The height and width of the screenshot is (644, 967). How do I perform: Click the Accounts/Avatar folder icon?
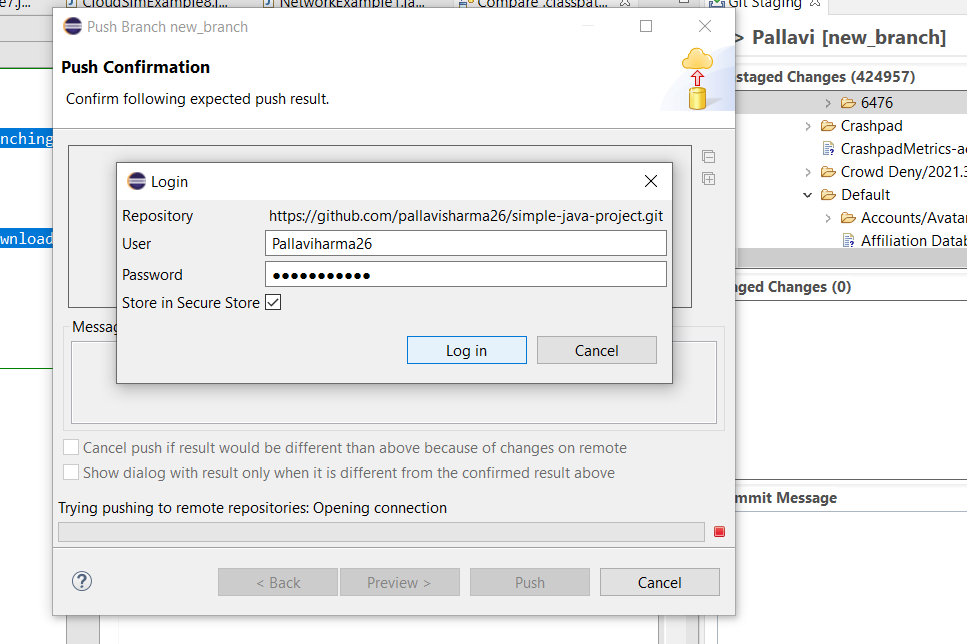coord(849,218)
